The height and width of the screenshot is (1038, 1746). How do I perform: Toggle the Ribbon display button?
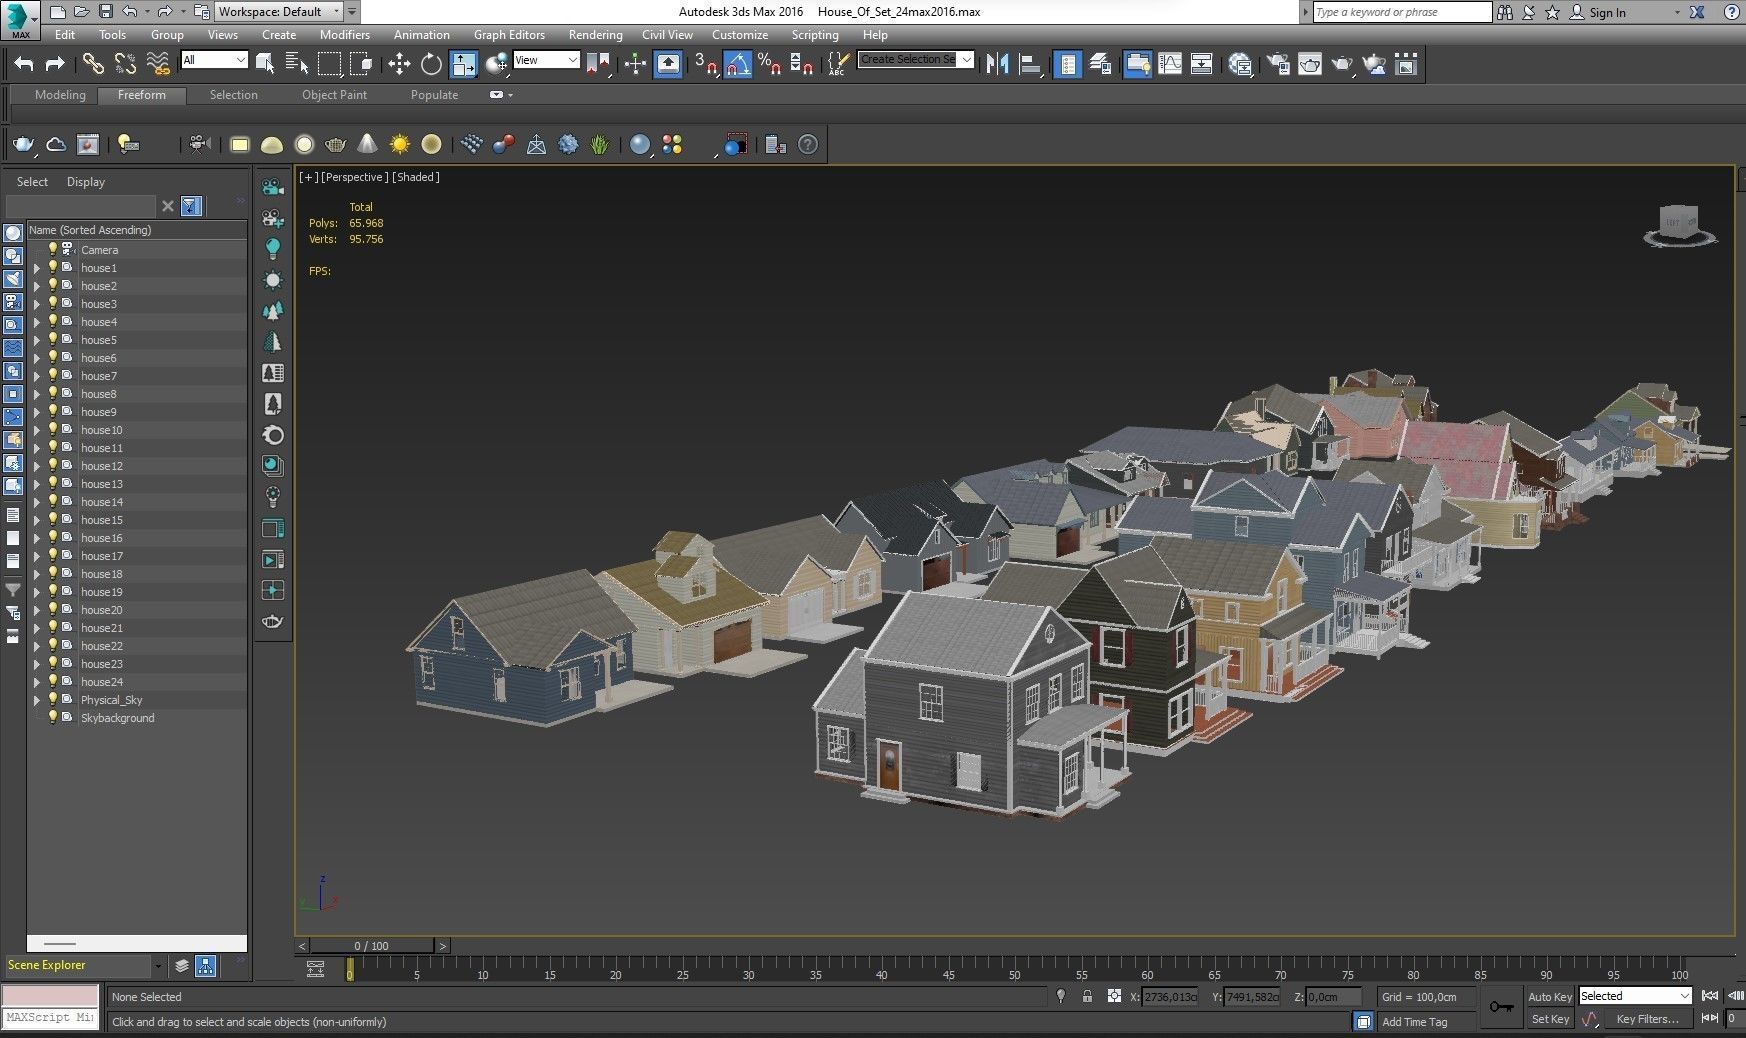(1138, 64)
